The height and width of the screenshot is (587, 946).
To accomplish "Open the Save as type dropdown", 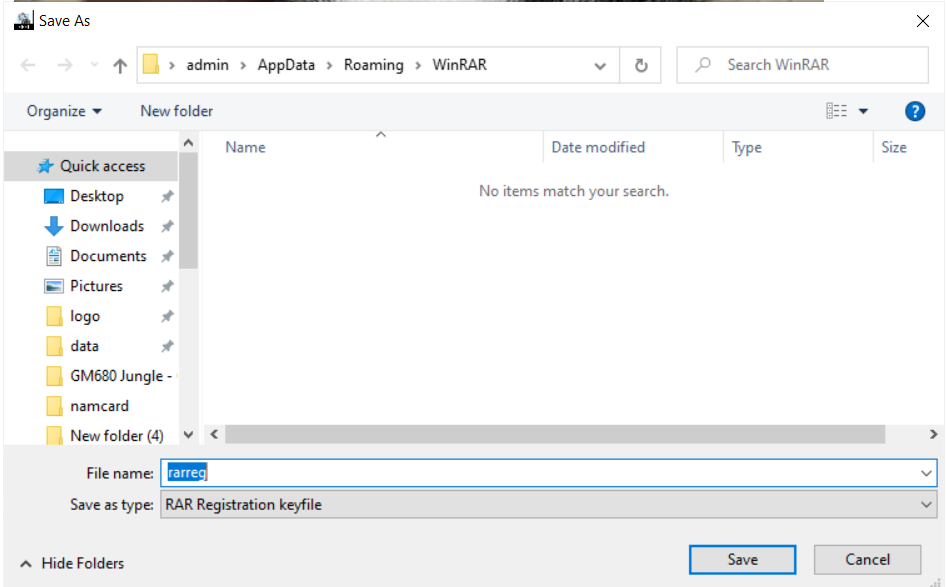I will coord(548,504).
